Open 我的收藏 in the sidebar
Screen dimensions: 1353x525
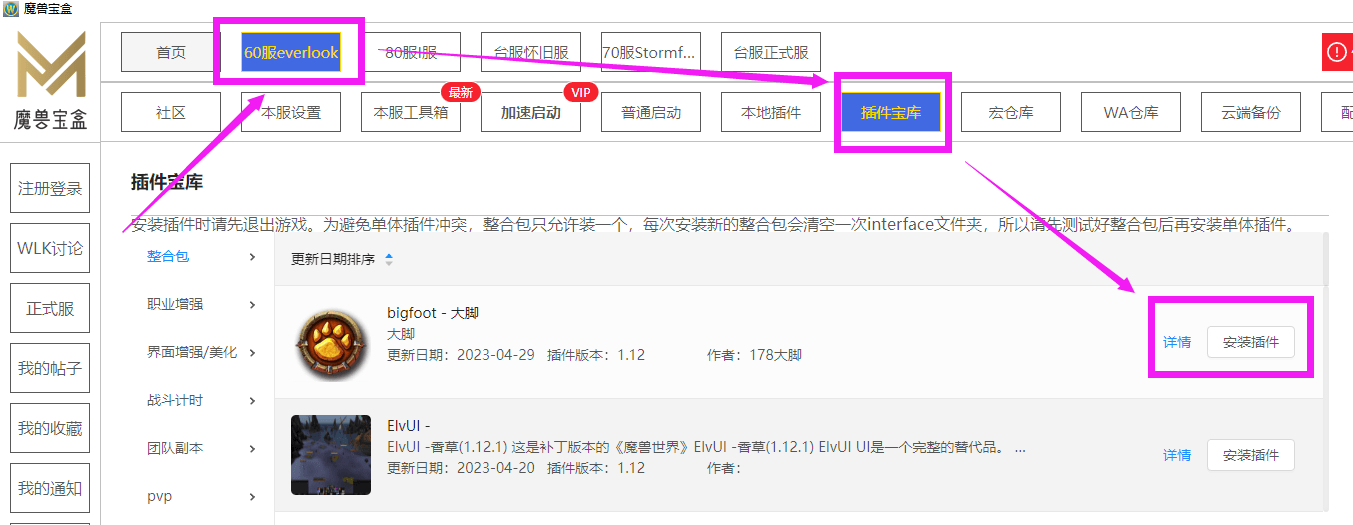50,428
